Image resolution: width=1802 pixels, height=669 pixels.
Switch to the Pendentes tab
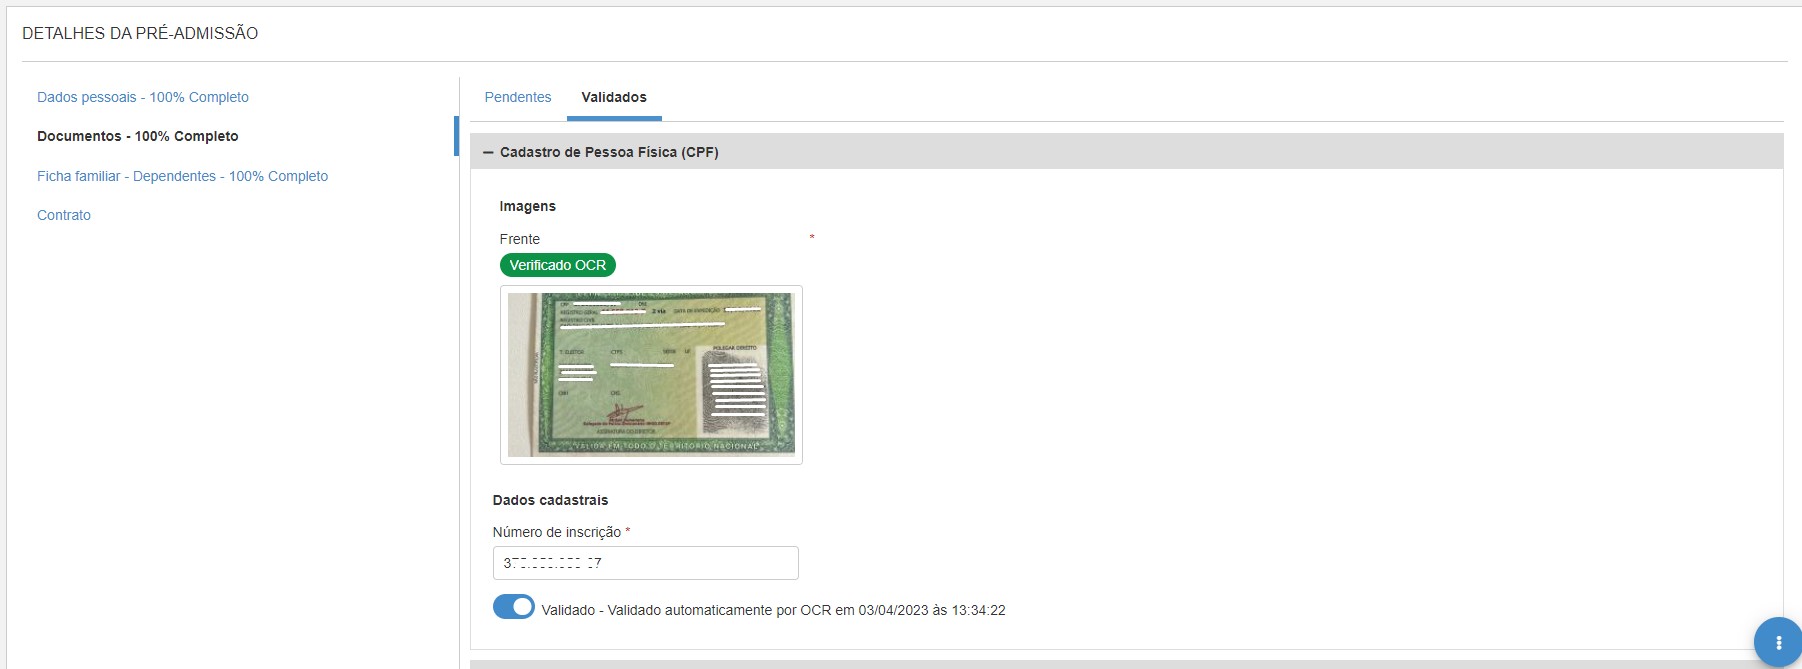[x=518, y=97]
